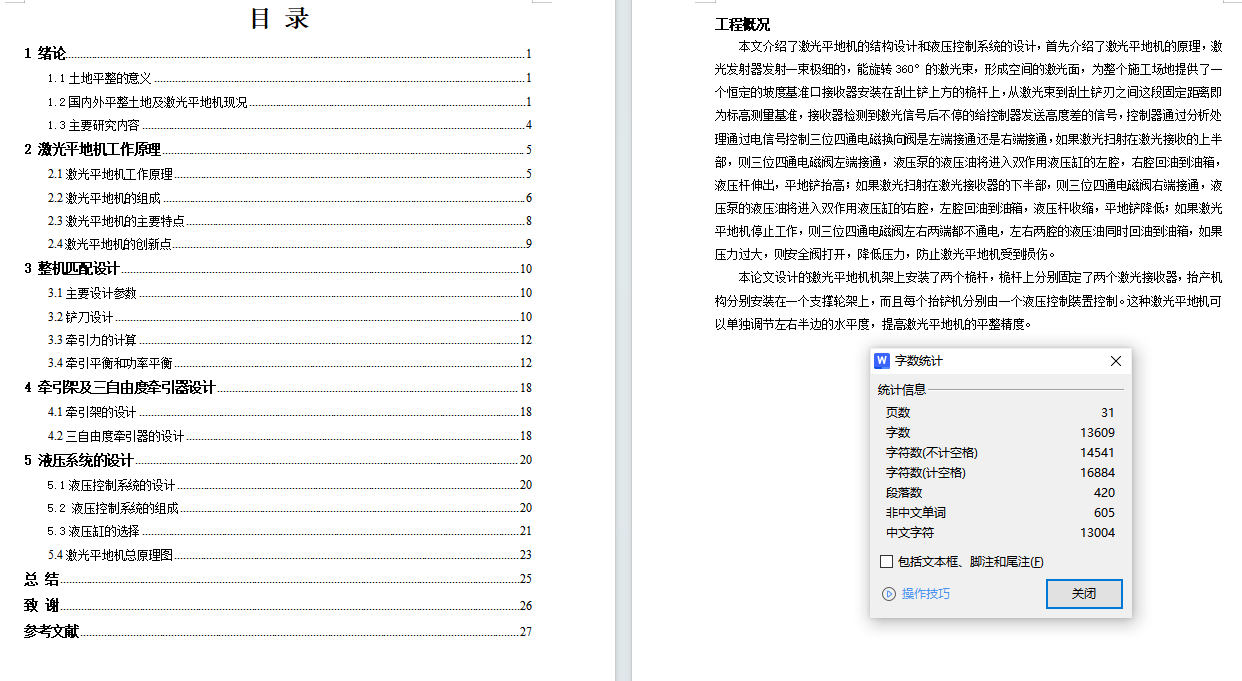Click '4.2 三自由度牵引器的设计' entry
Screen dimensions: 1242x681
coord(115,436)
